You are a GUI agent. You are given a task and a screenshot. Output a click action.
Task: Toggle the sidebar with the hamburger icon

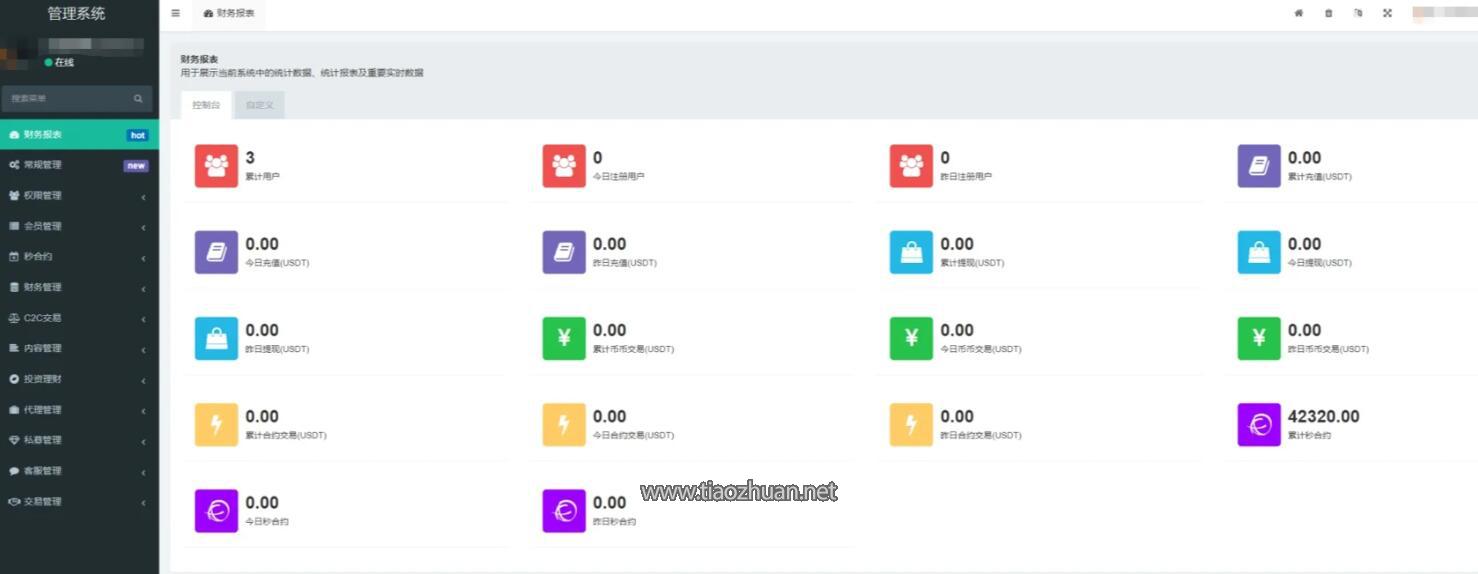click(x=176, y=13)
